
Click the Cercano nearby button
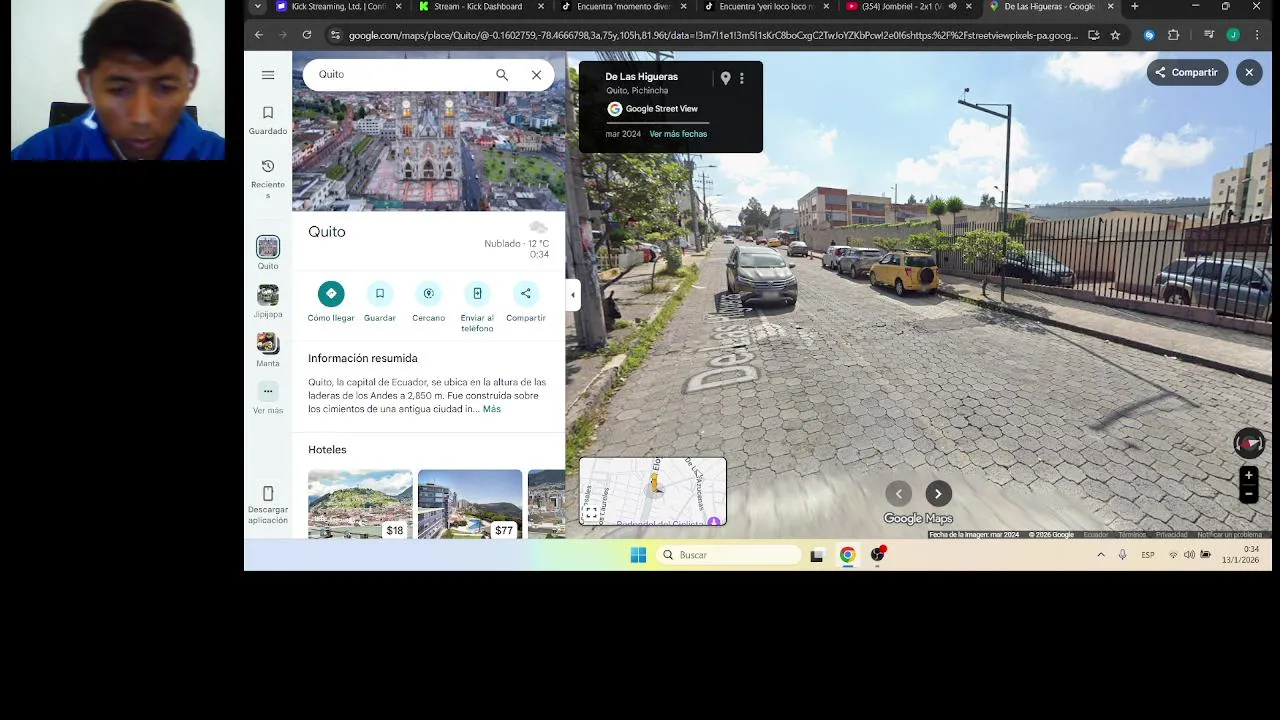pyautogui.click(x=428, y=302)
